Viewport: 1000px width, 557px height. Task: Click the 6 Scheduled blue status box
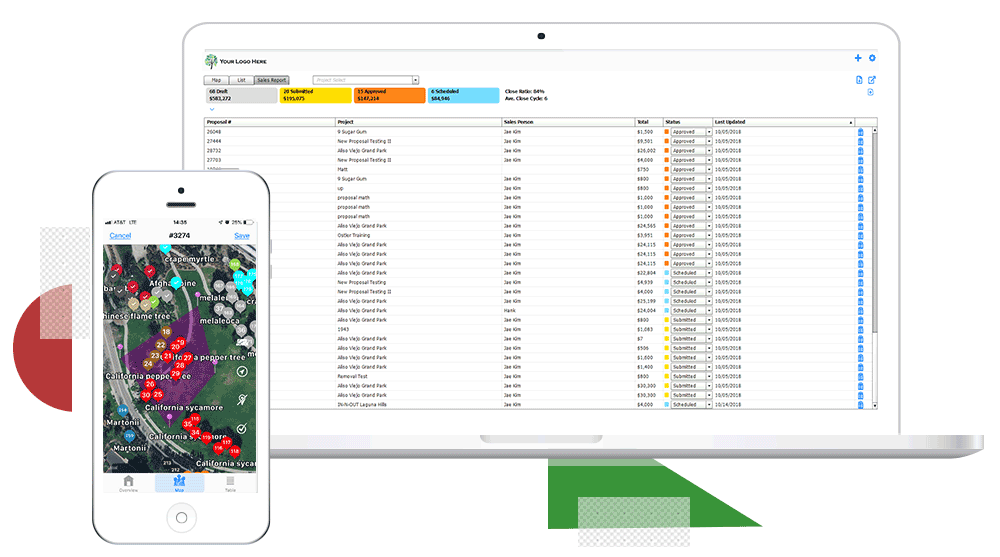[x=463, y=95]
